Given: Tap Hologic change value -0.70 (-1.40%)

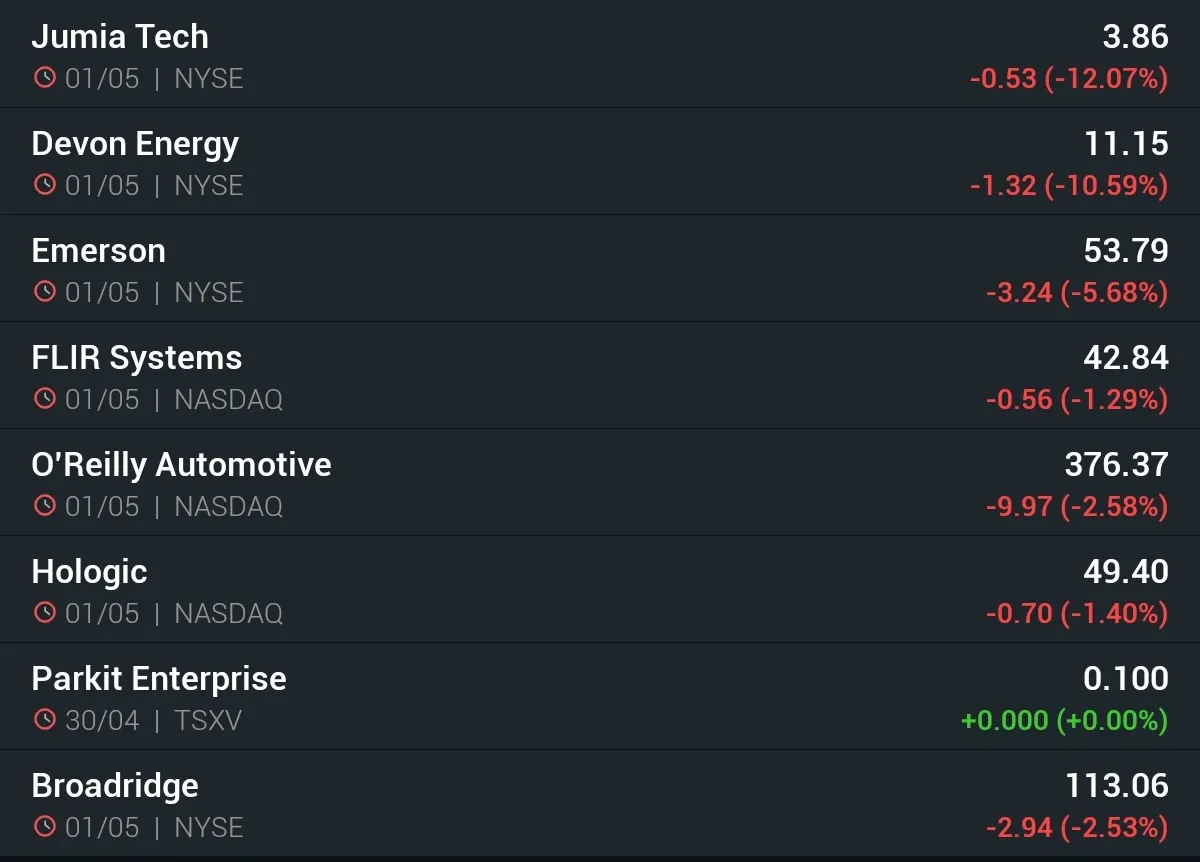Looking at the screenshot, I should pyautogui.click(x=1077, y=613).
